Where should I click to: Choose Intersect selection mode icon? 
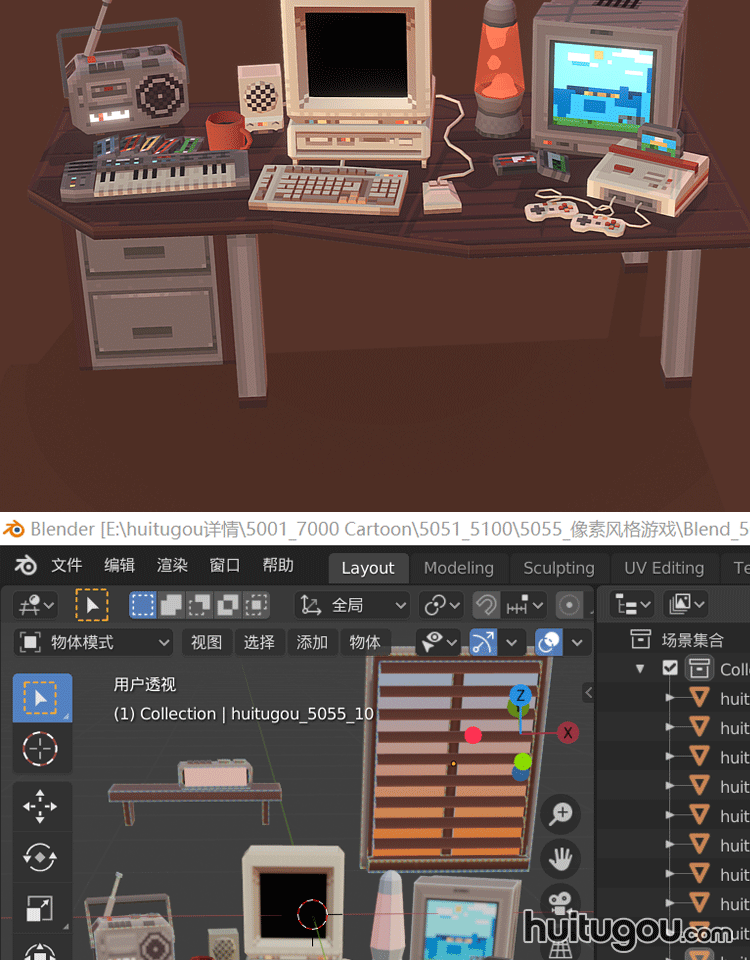(256, 606)
